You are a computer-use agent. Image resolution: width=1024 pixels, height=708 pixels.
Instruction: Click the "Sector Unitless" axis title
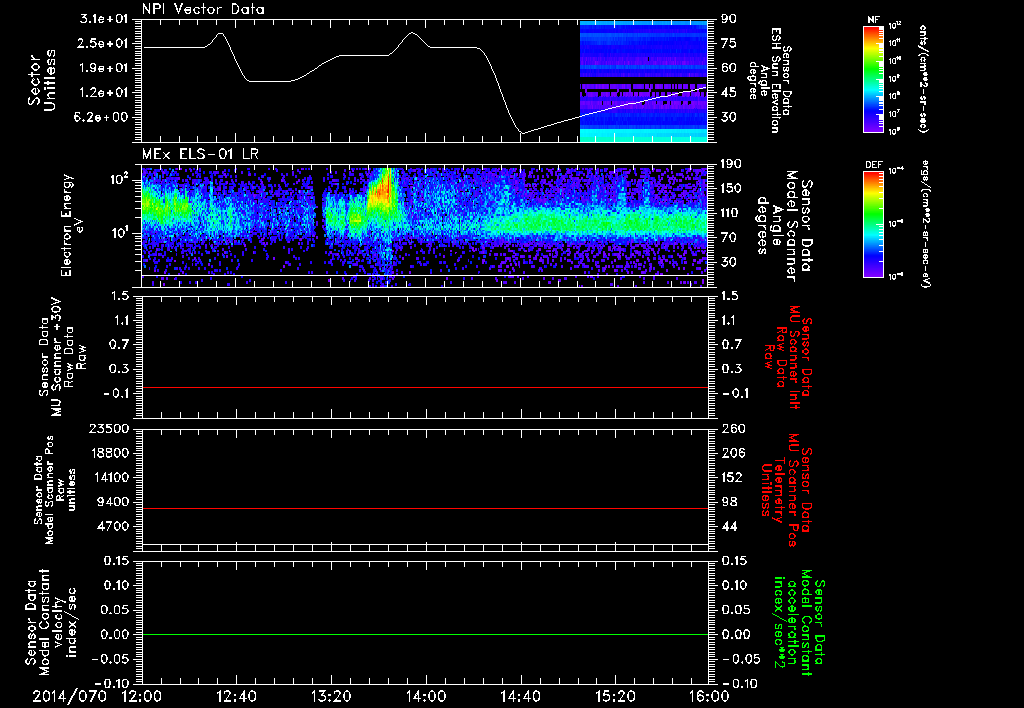click(42, 80)
